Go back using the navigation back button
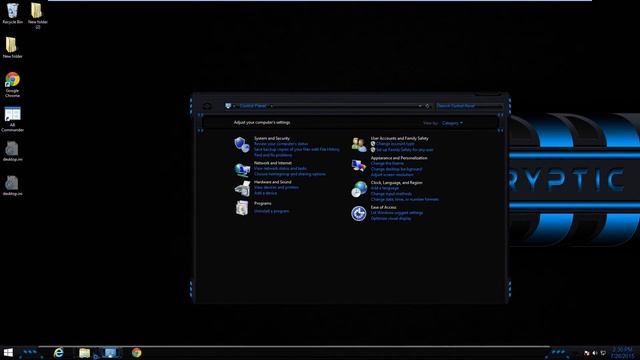 pyautogui.click(x=207, y=106)
